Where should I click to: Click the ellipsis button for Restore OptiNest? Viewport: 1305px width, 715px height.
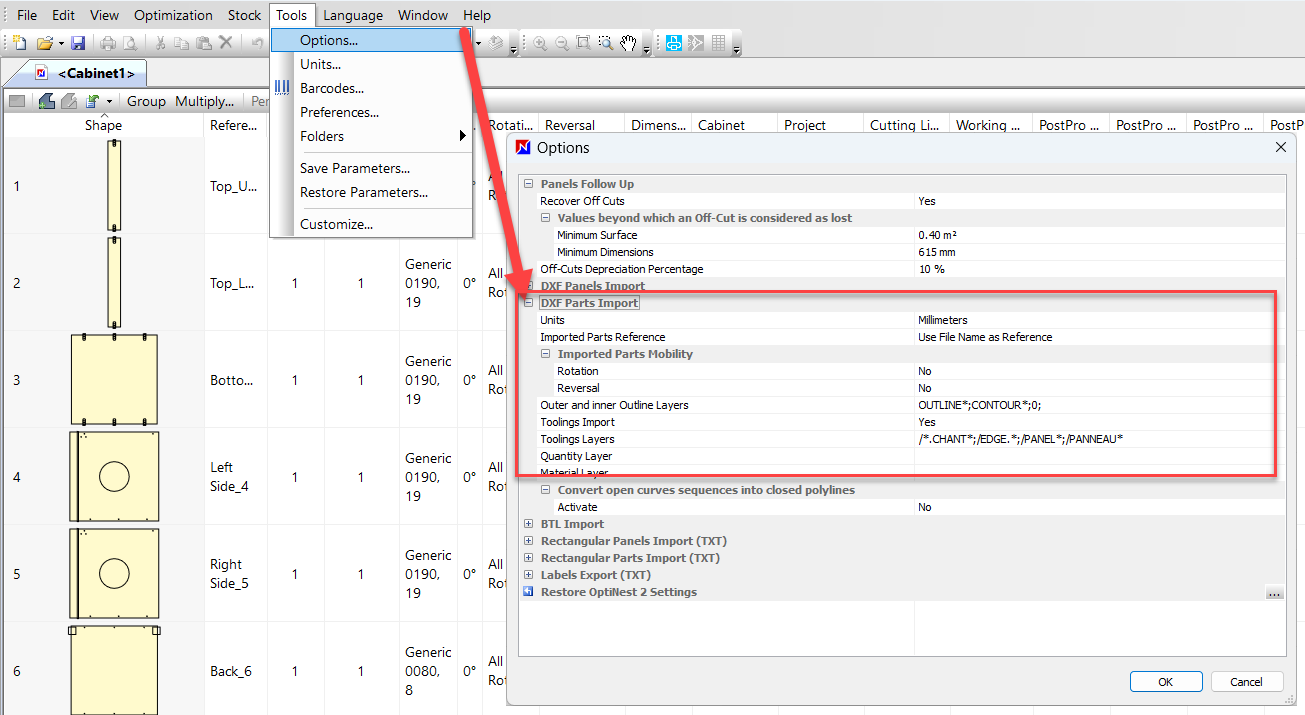[1274, 593]
